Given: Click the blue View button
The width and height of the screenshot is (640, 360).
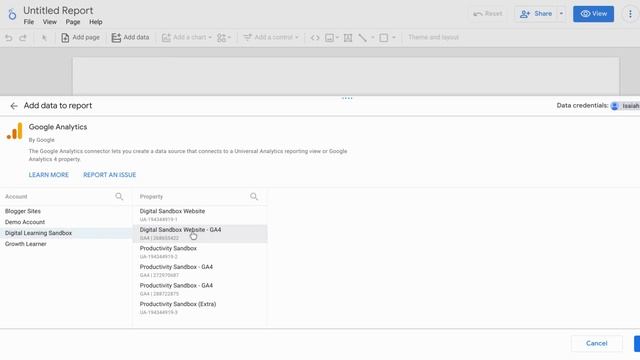Looking at the screenshot, I should tap(593, 14).
